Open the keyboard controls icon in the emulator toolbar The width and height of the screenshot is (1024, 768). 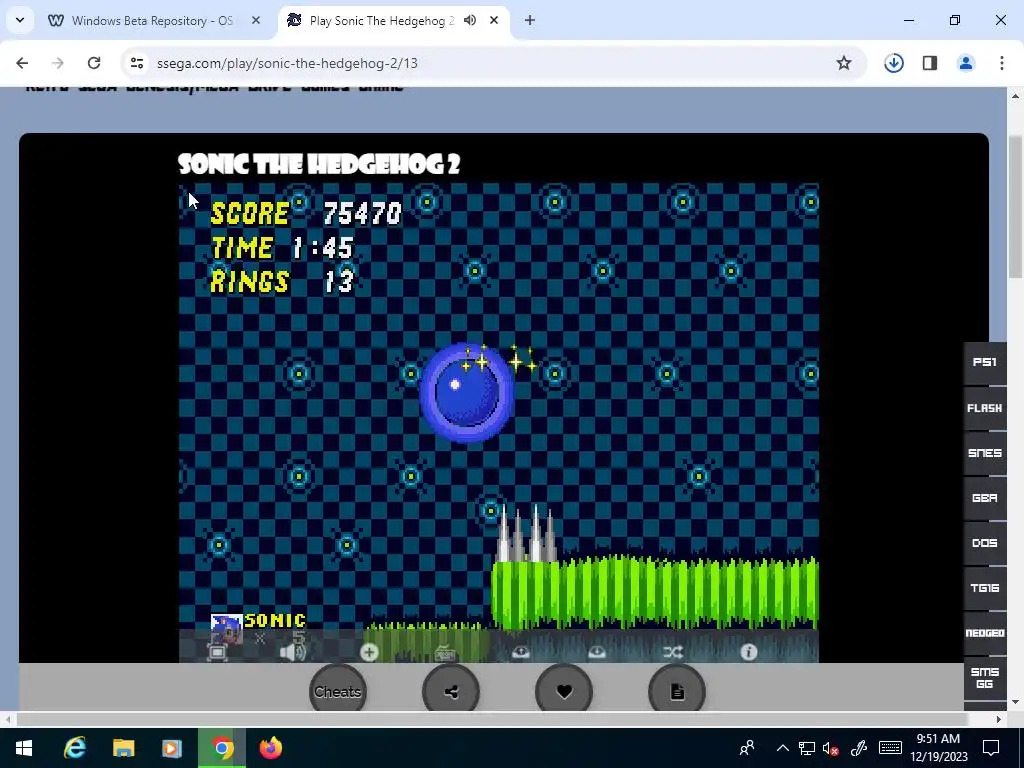(x=445, y=652)
